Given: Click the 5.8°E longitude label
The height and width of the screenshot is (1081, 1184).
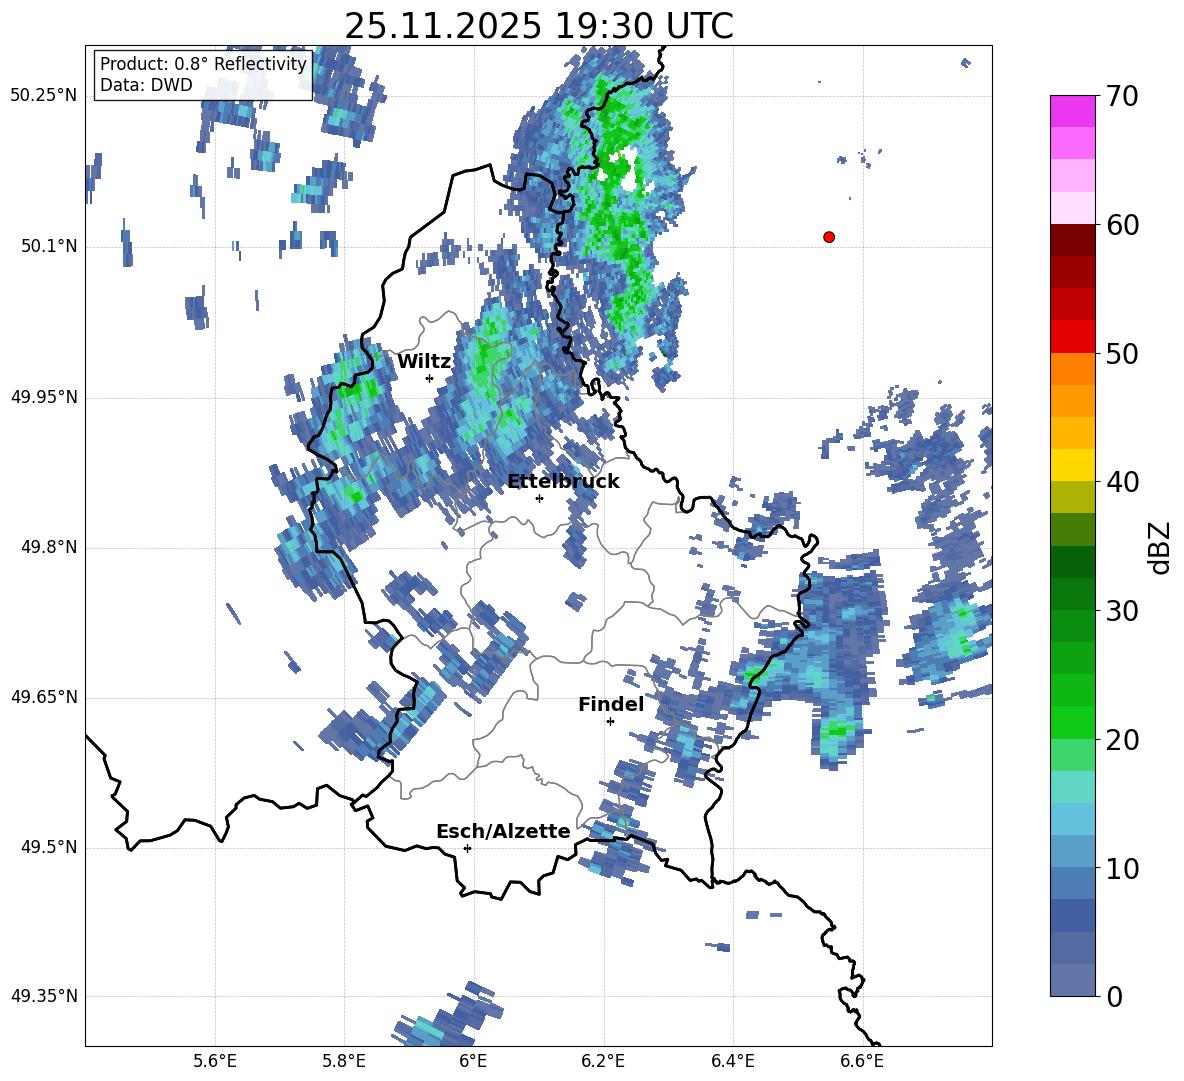Looking at the screenshot, I should (x=344, y=1061).
